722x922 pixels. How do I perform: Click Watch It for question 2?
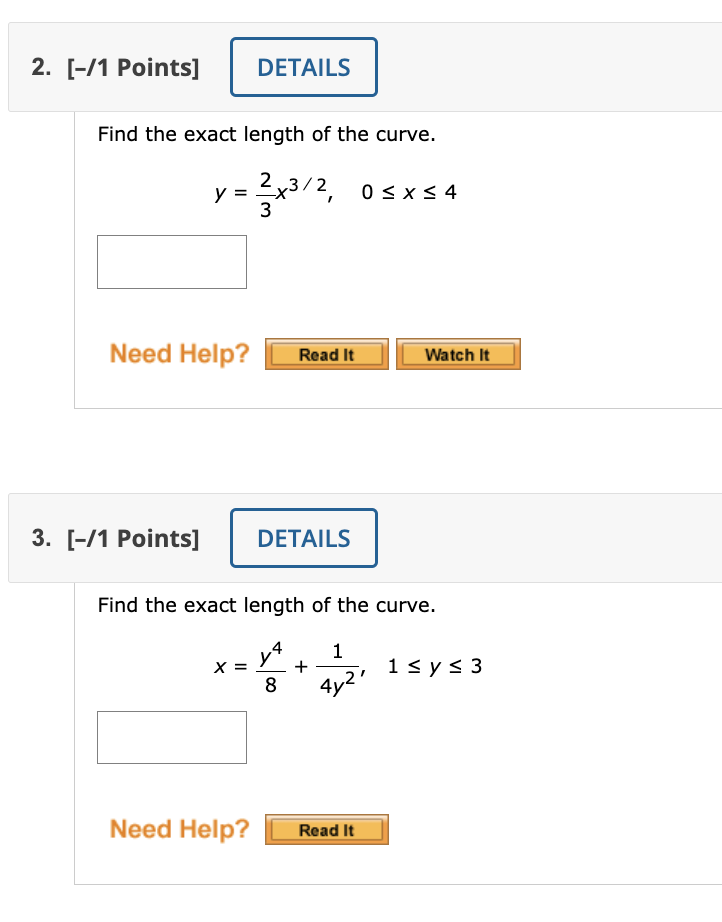click(x=458, y=353)
